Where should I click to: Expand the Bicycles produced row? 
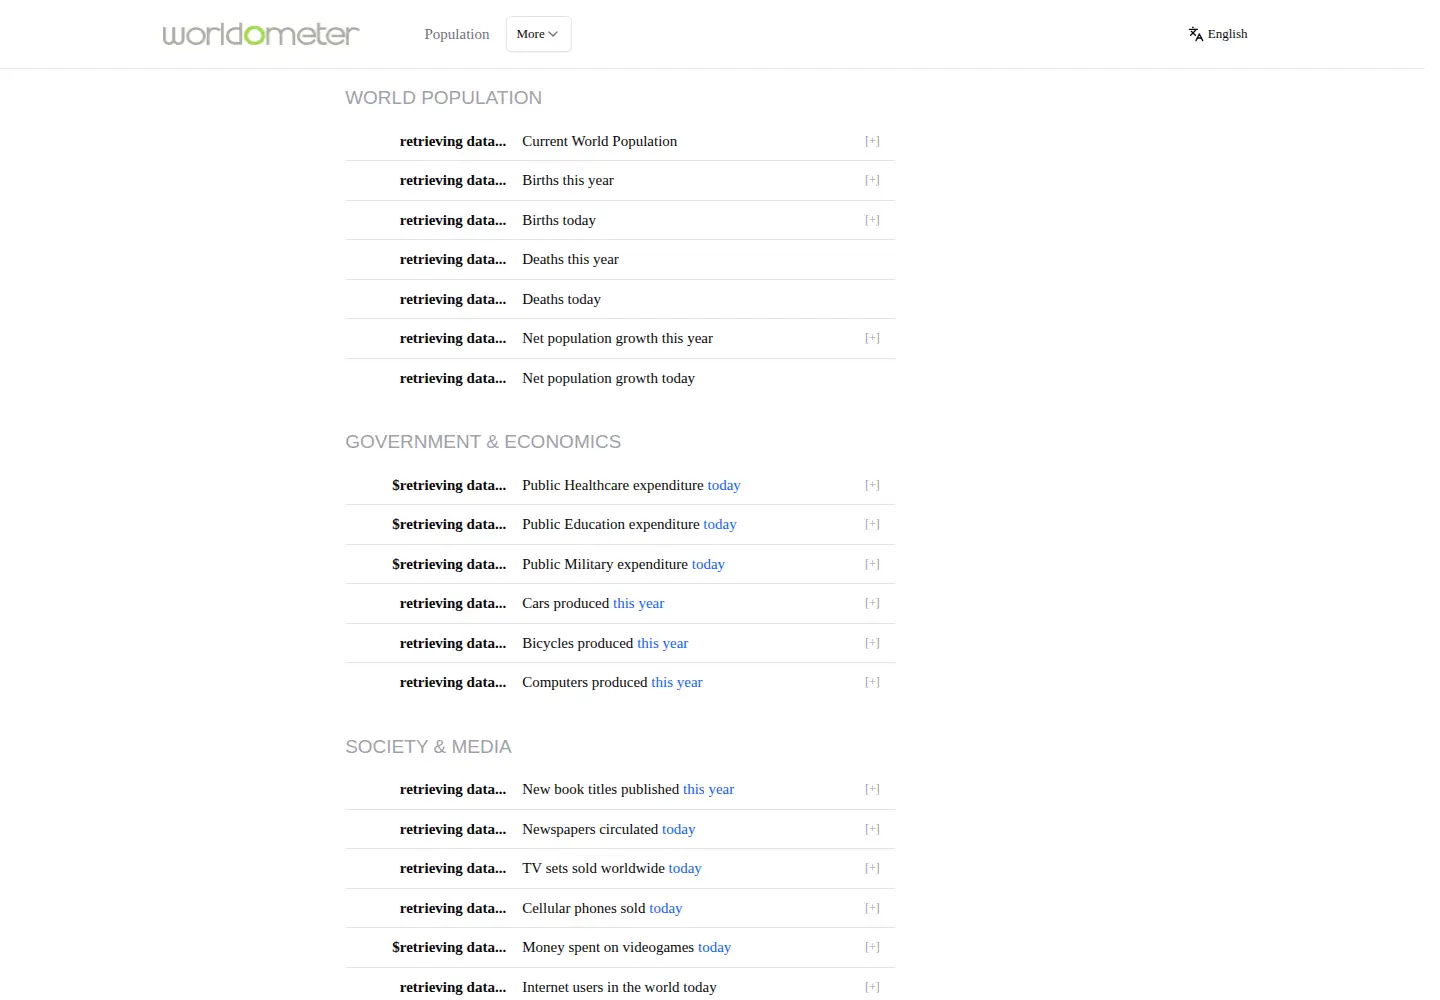coord(872,643)
